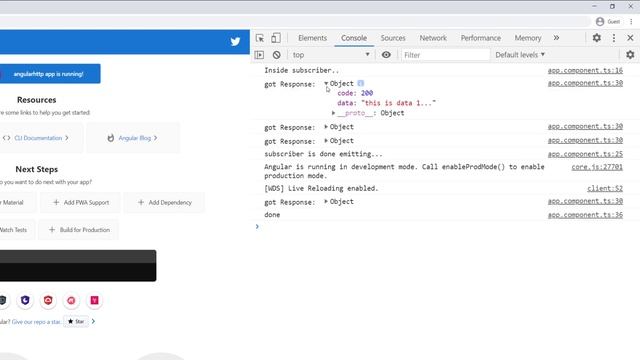Screen dimensions: 640x360
Task: Click the dark blue shield circle icon
Action: pos(25,300)
